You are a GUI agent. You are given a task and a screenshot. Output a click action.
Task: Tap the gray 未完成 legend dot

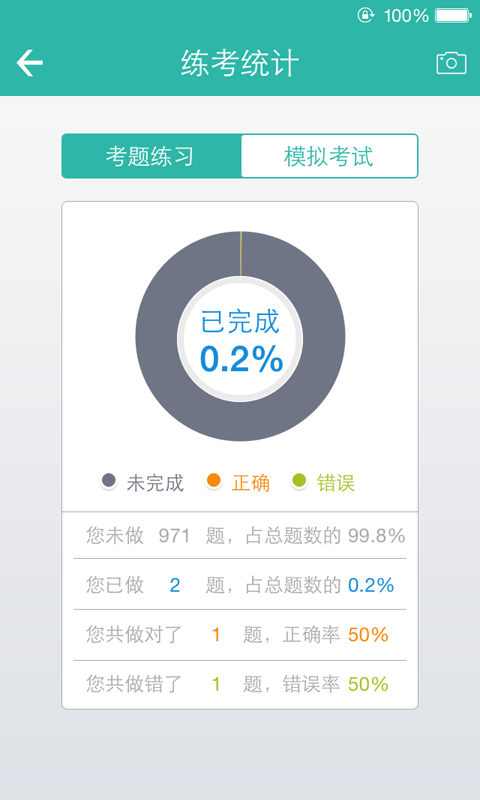click(x=109, y=481)
